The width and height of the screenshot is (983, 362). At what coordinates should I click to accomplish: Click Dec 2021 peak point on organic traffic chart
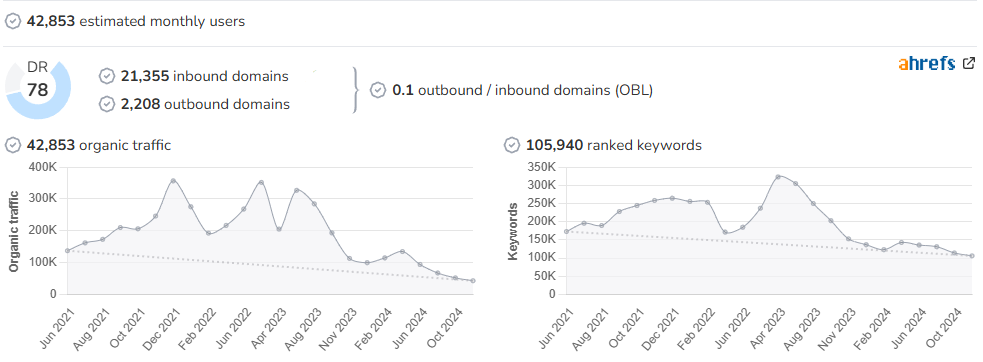click(x=173, y=181)
